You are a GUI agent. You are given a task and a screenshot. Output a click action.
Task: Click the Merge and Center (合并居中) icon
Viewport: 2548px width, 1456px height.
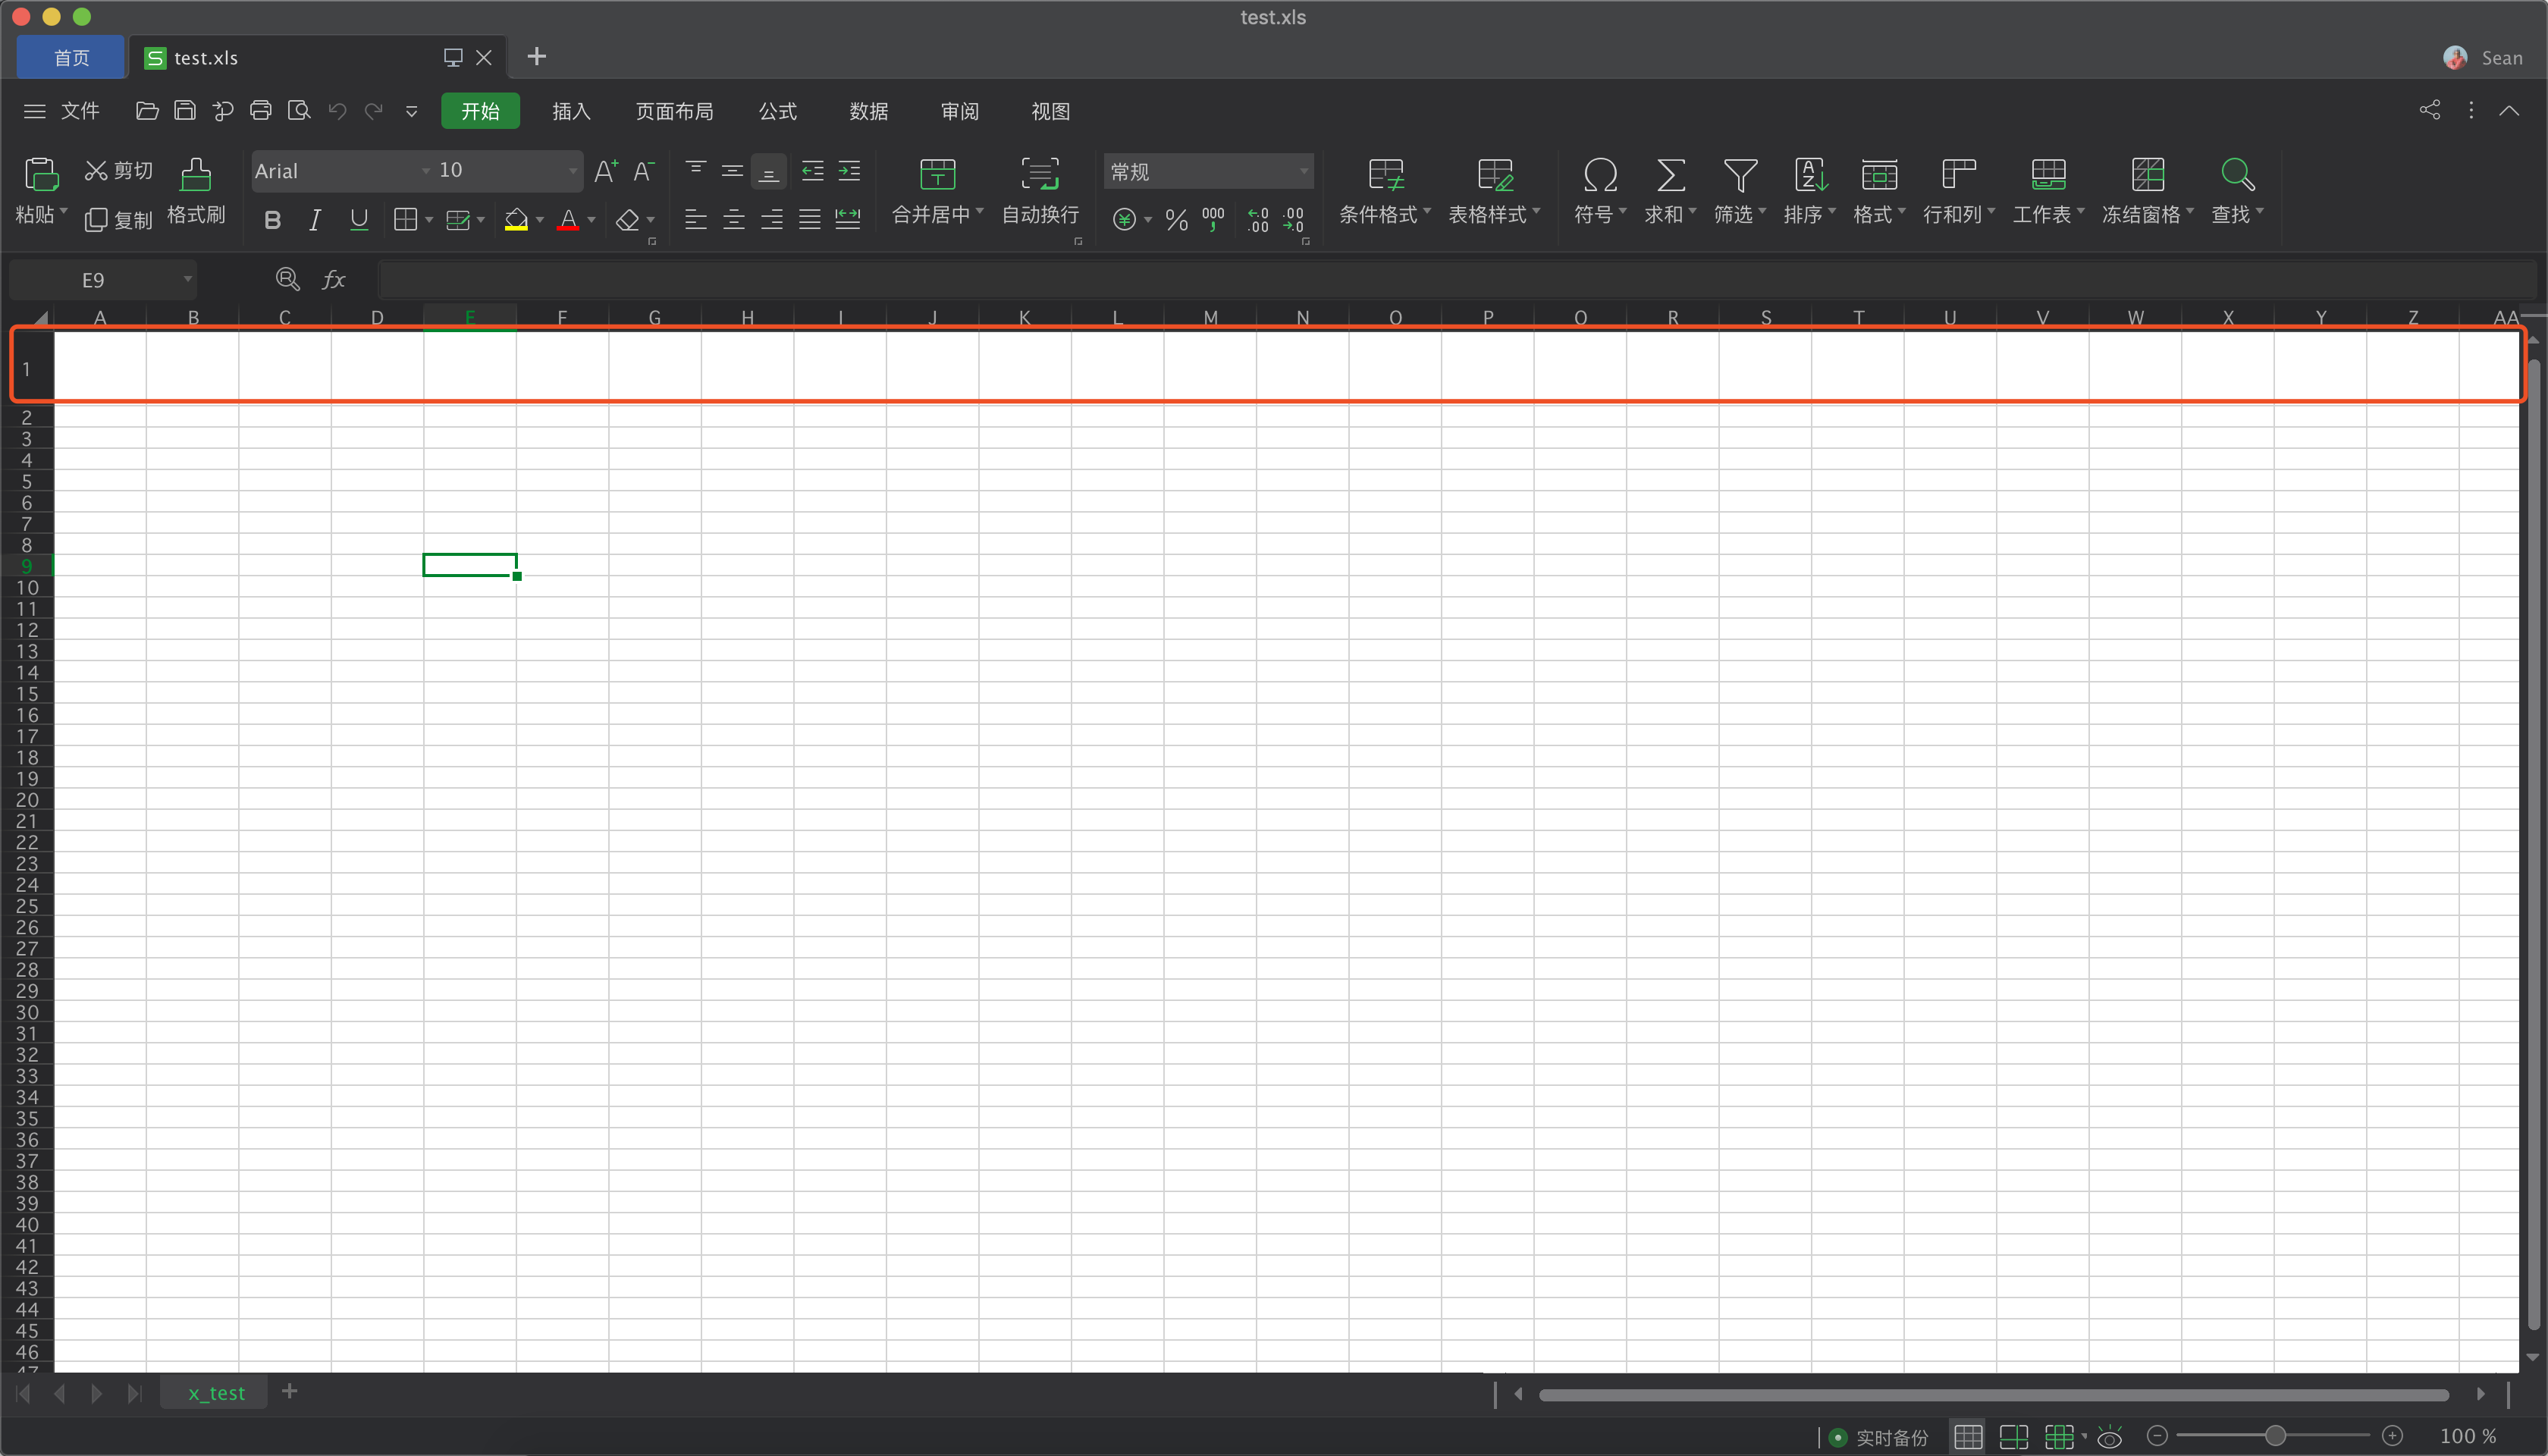pyautogui.click(x=937, y=175)
